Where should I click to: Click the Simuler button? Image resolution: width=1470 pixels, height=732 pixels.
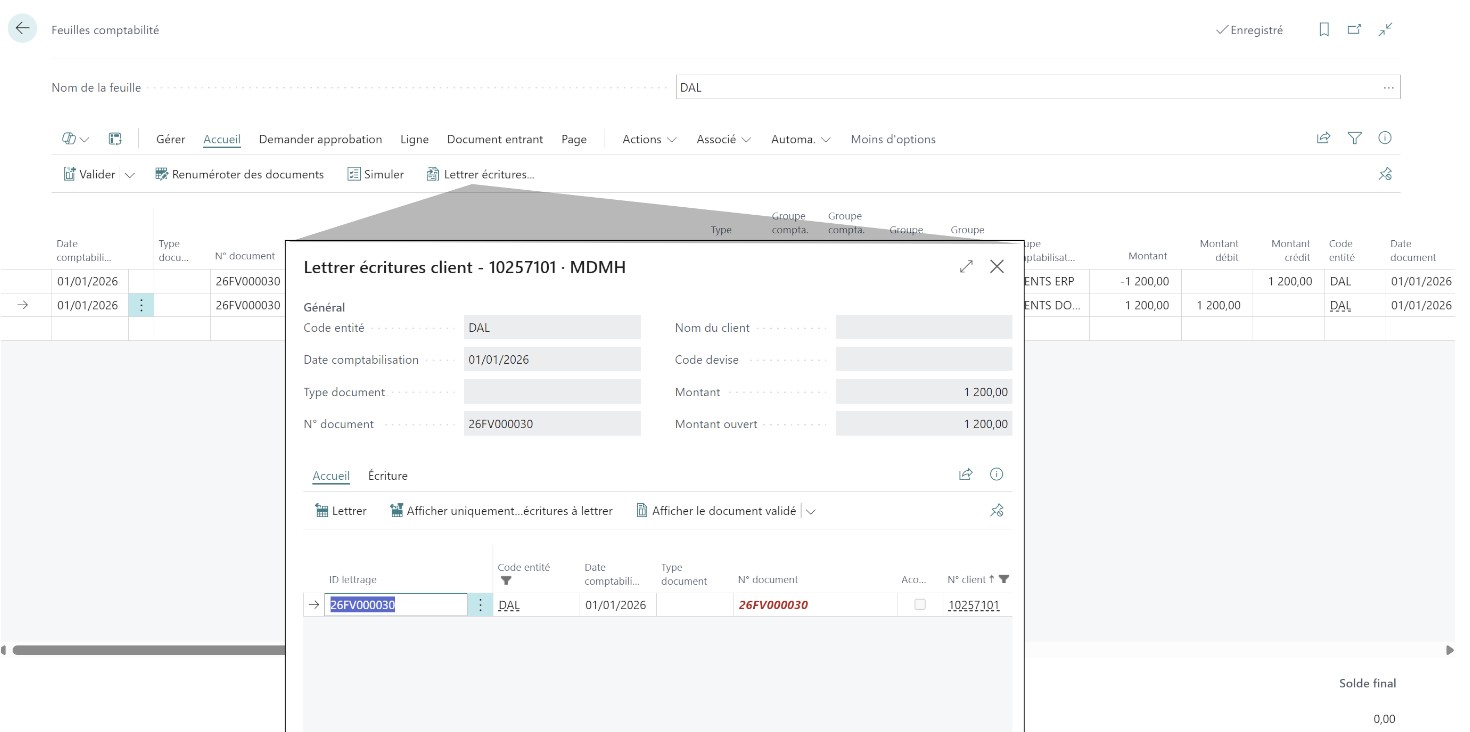376,175
